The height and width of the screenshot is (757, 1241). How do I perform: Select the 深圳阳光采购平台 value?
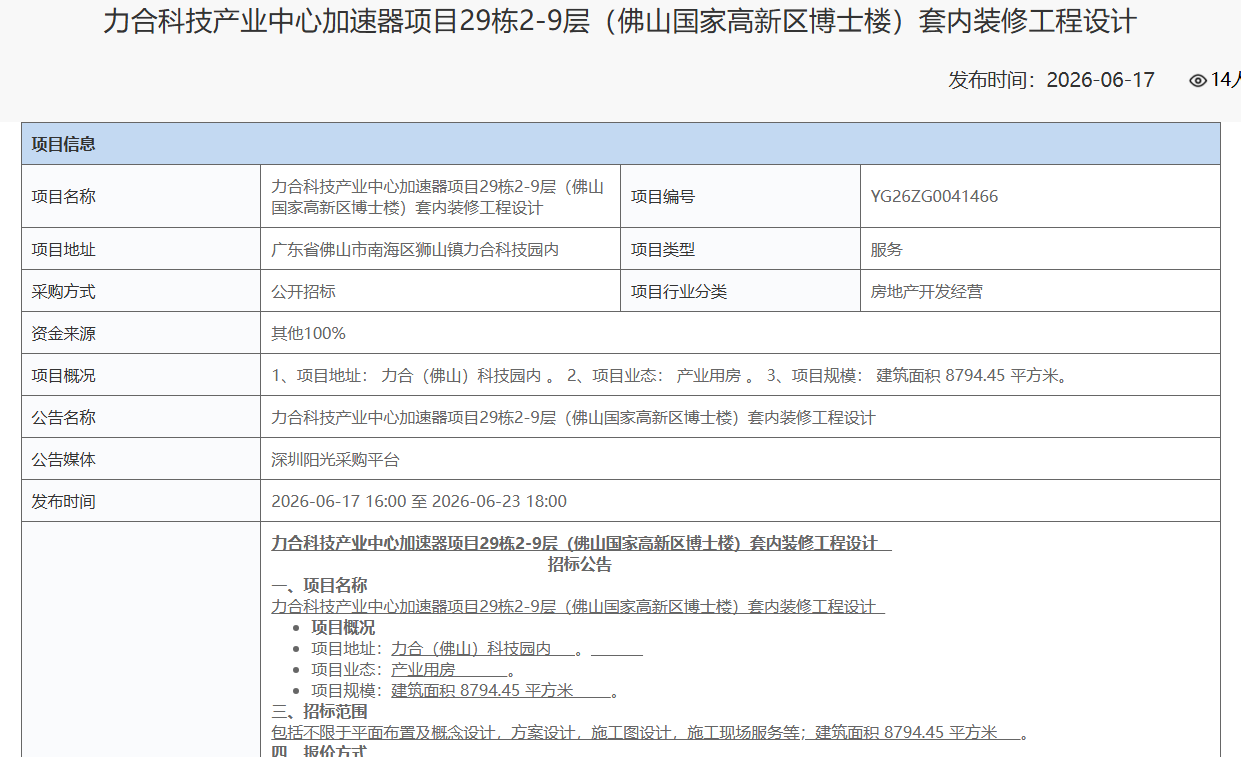(335, 460)
